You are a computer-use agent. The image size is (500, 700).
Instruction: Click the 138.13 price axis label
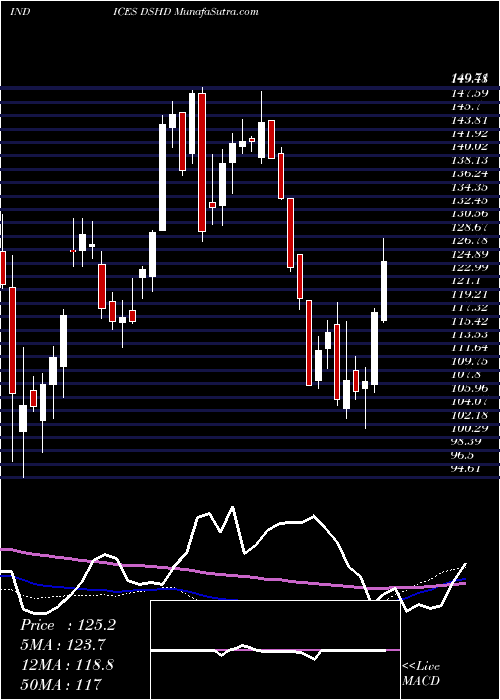pos(470,160)
